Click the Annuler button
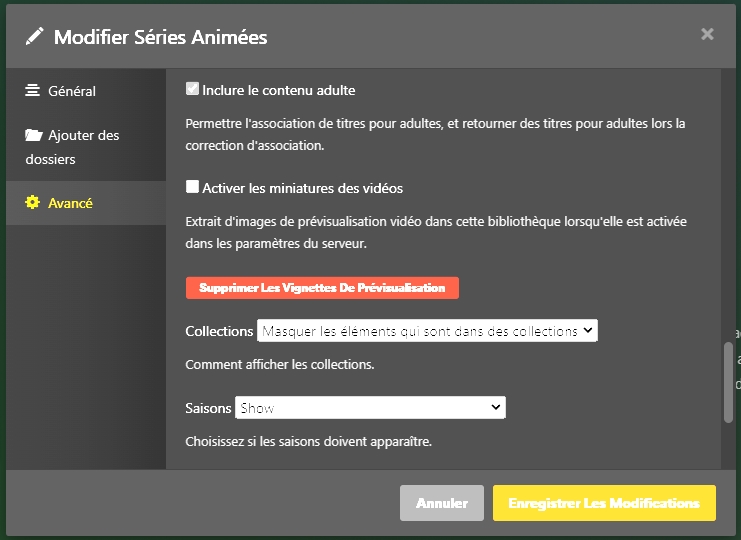 pos(442,503)
